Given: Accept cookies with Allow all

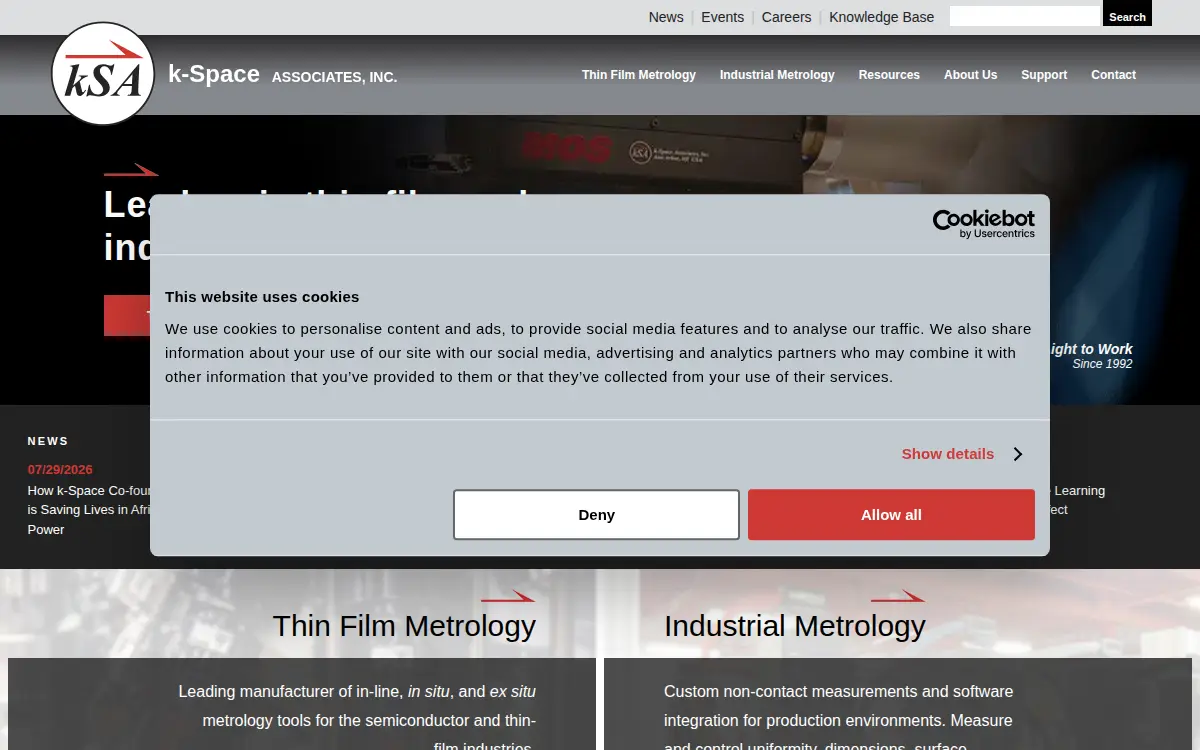Looking at the screenshot, I should click(x=891, y=515).
